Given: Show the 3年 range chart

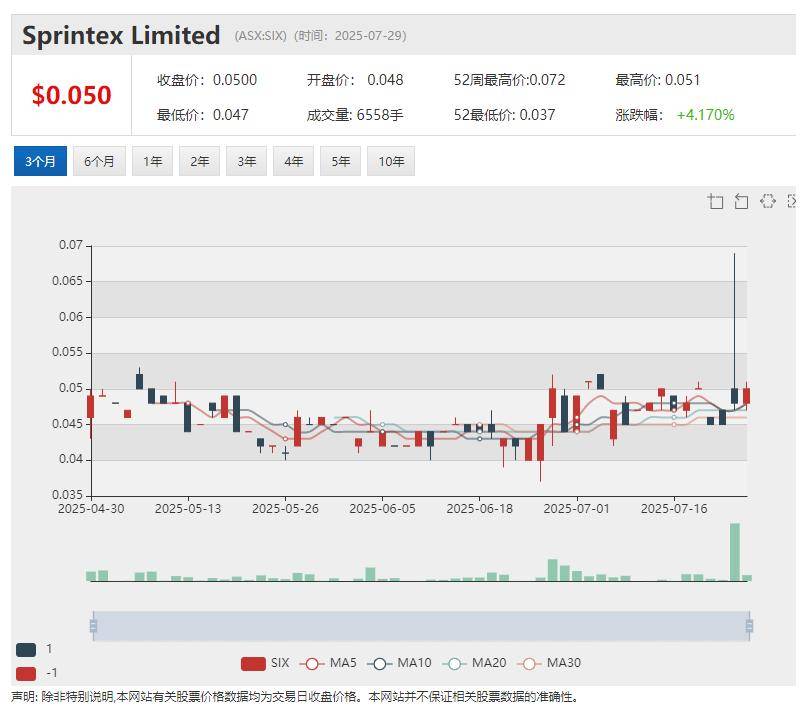Looking at the screenshot, I should 247,161.
